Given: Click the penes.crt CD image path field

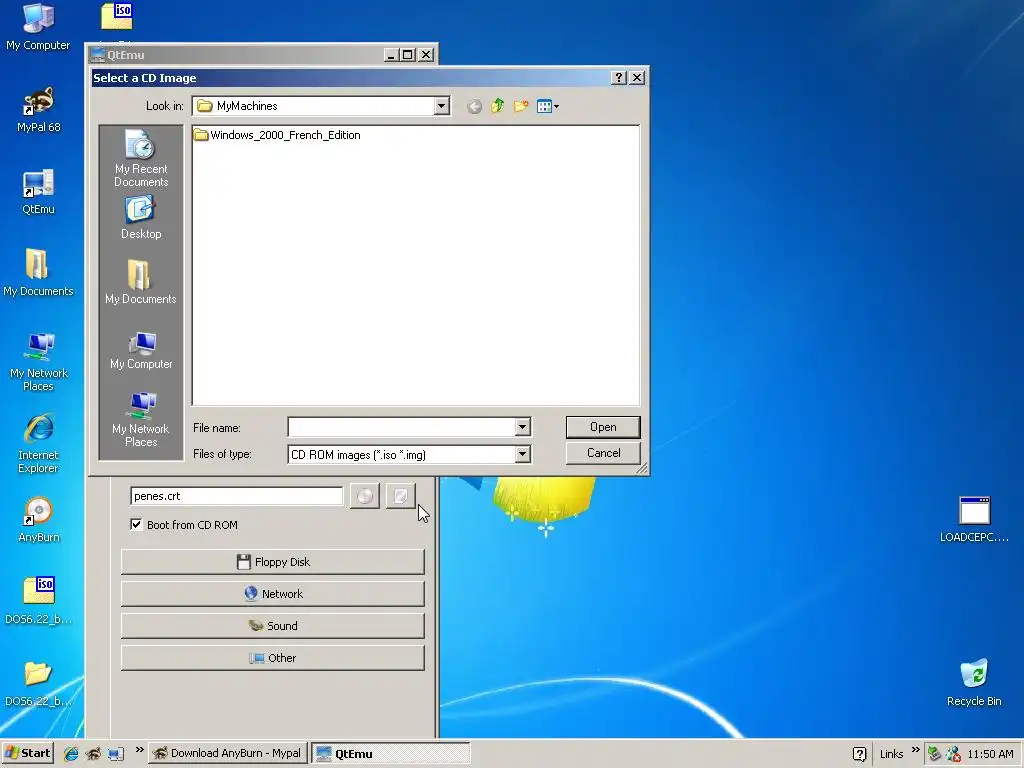Looking at the screenshot, I should (236, 496).
